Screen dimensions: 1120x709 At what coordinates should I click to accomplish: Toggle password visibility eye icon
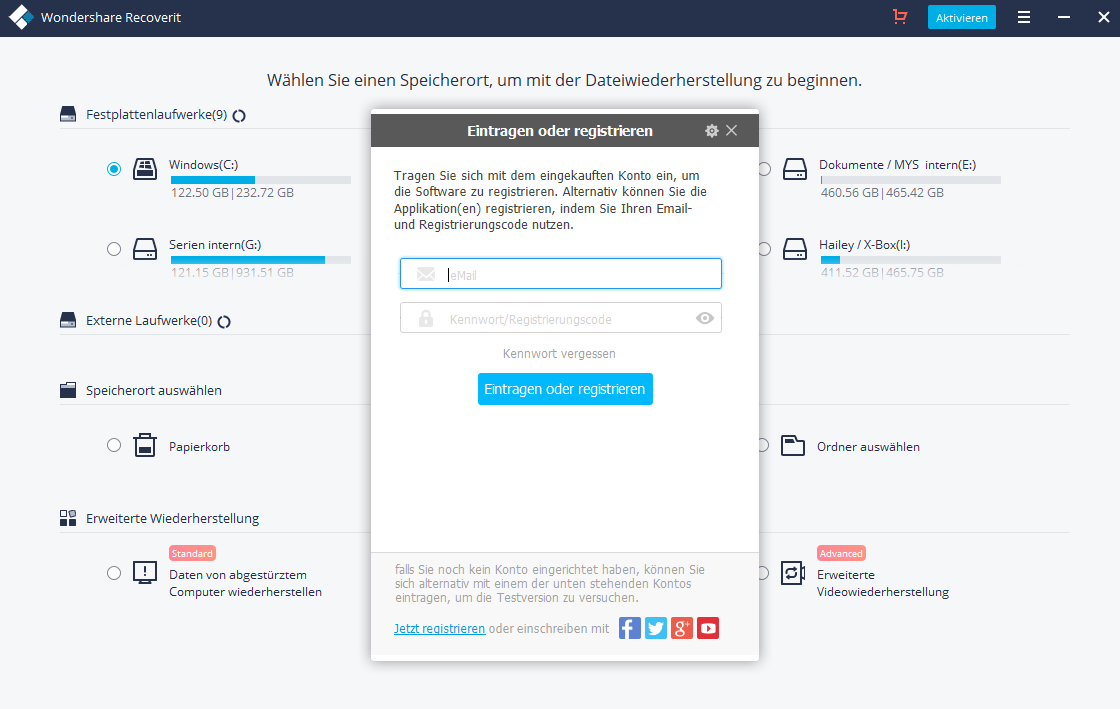pyautogui.click(x=705, y=319)
